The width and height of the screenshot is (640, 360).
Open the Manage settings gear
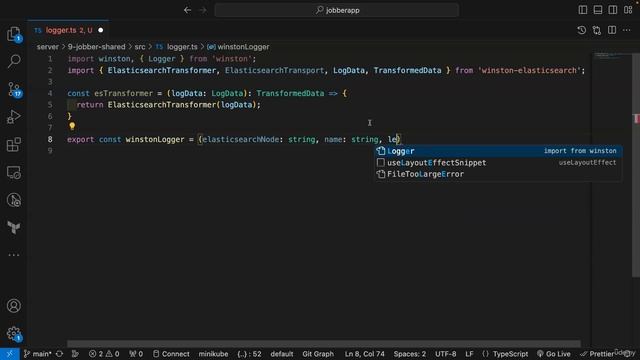14,334
